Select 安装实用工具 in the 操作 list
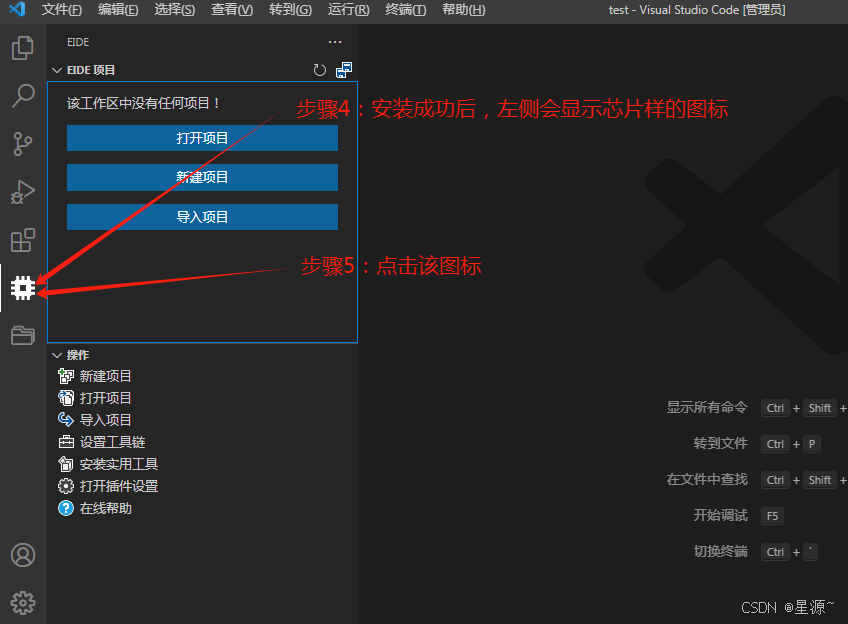This screenshot has width=848, height=624. coord(119,464)
